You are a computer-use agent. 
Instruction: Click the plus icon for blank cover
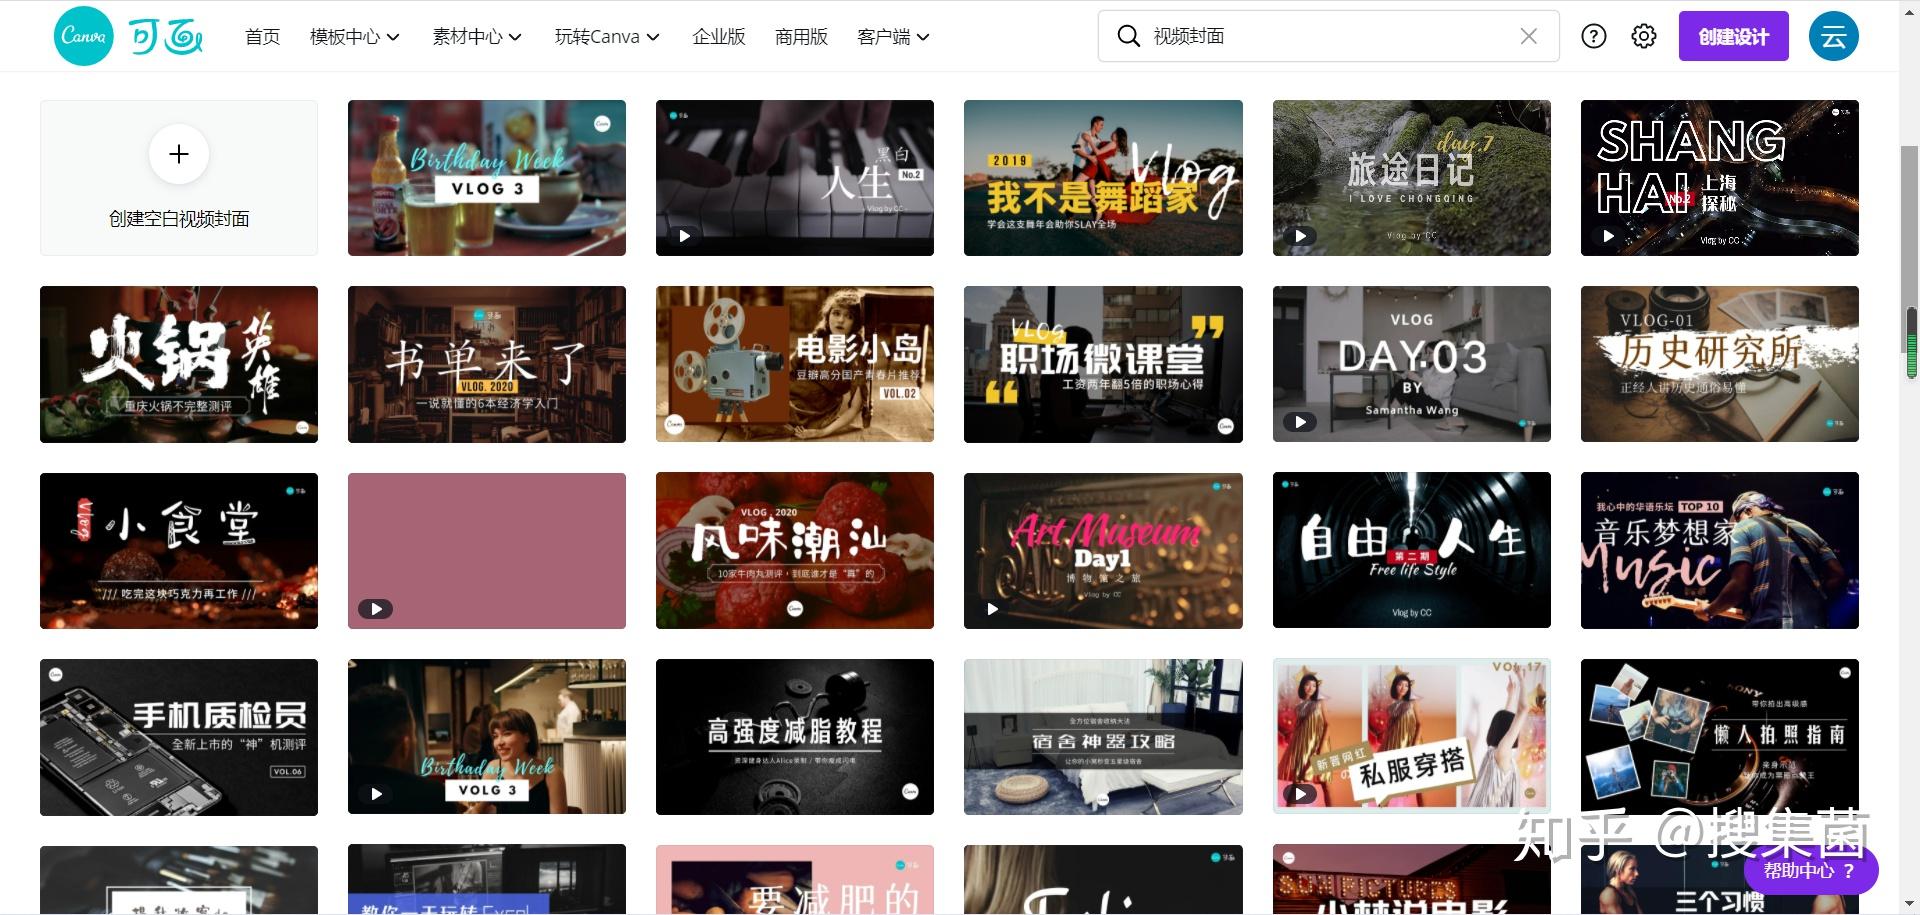click(x=179, y=154)
